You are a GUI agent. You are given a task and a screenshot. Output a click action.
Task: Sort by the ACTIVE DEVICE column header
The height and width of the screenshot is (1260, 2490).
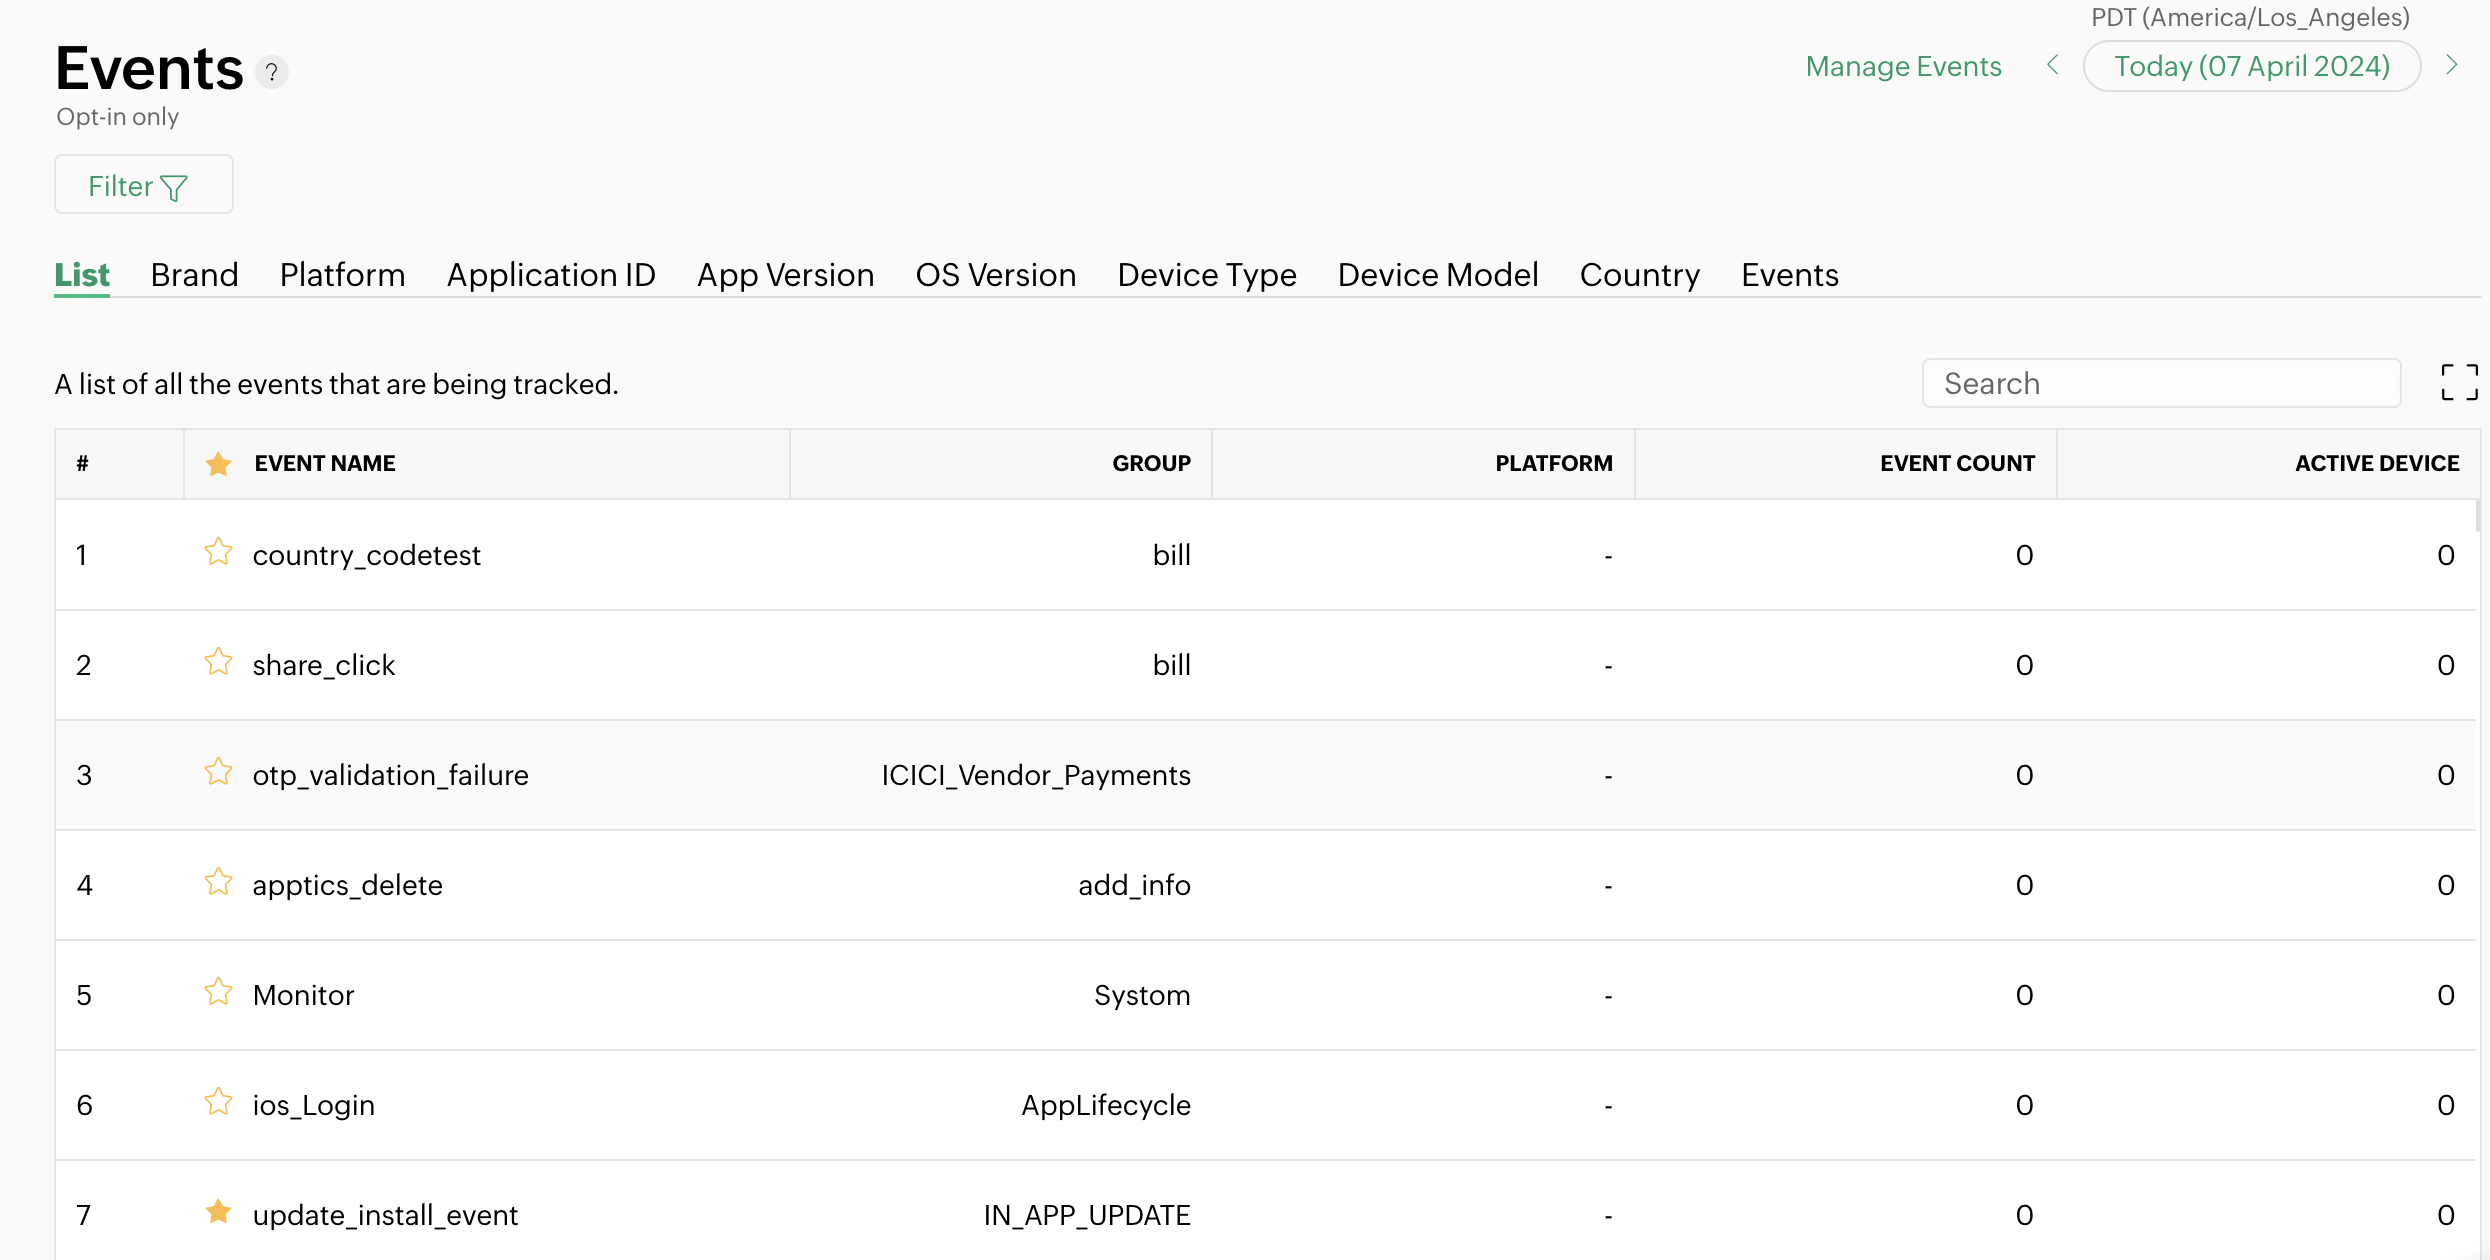[2376, 464]
